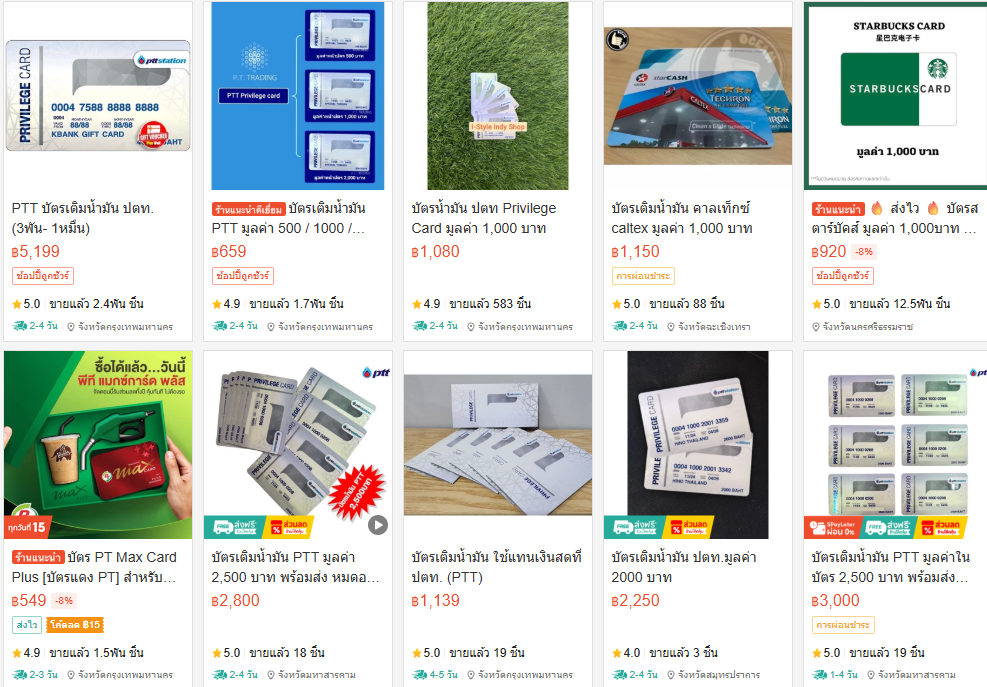The width and height of the screenshot is (987, 687).
Task: Click the star icon on PT Max Card listing
Action: click(x=17, y=653)
